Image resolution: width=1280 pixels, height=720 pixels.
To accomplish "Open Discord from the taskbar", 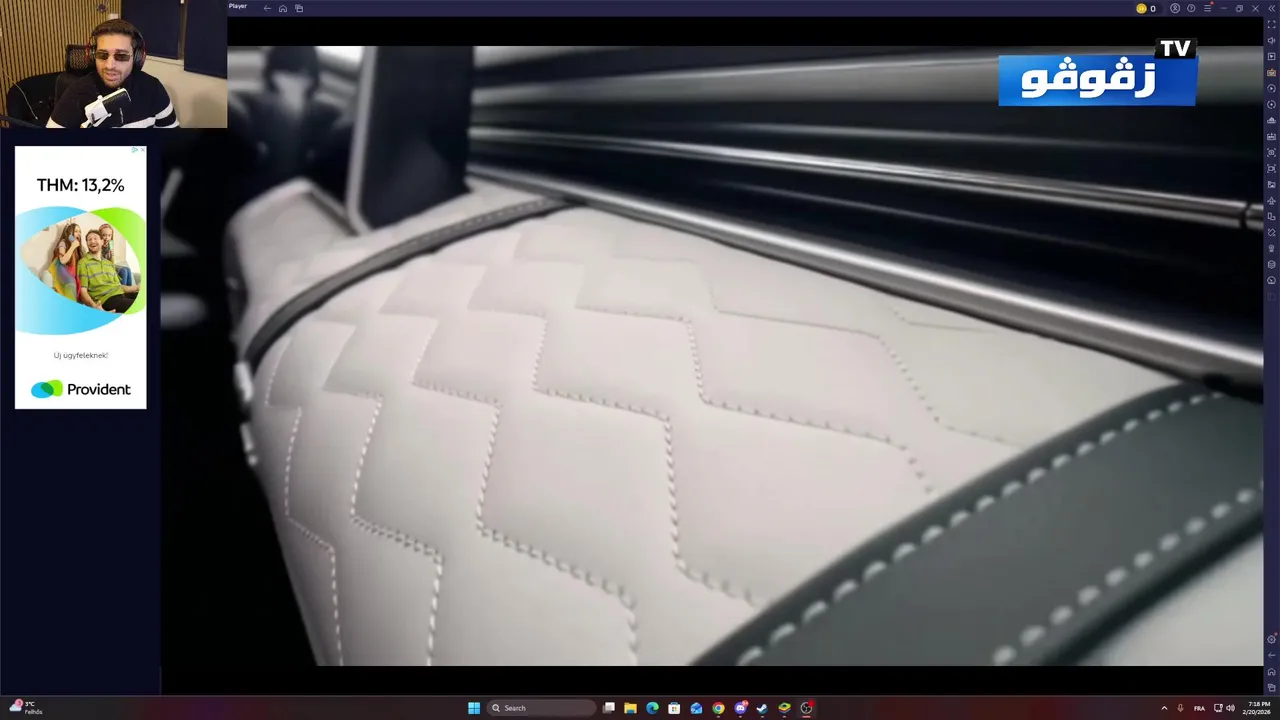I will [x=740, y=708].
